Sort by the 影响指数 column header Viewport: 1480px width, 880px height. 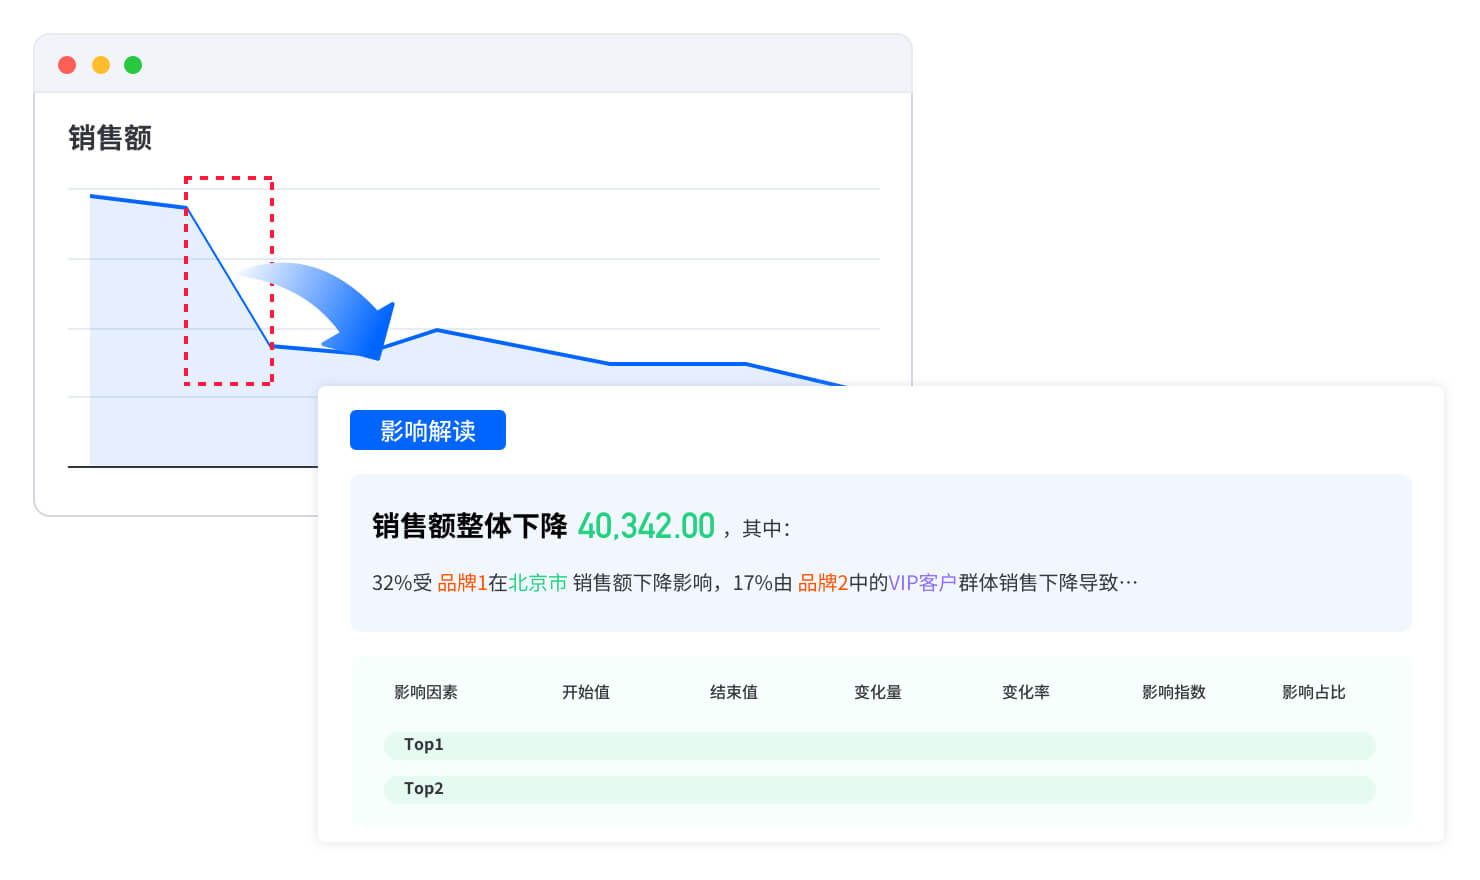coord(1173,692)
